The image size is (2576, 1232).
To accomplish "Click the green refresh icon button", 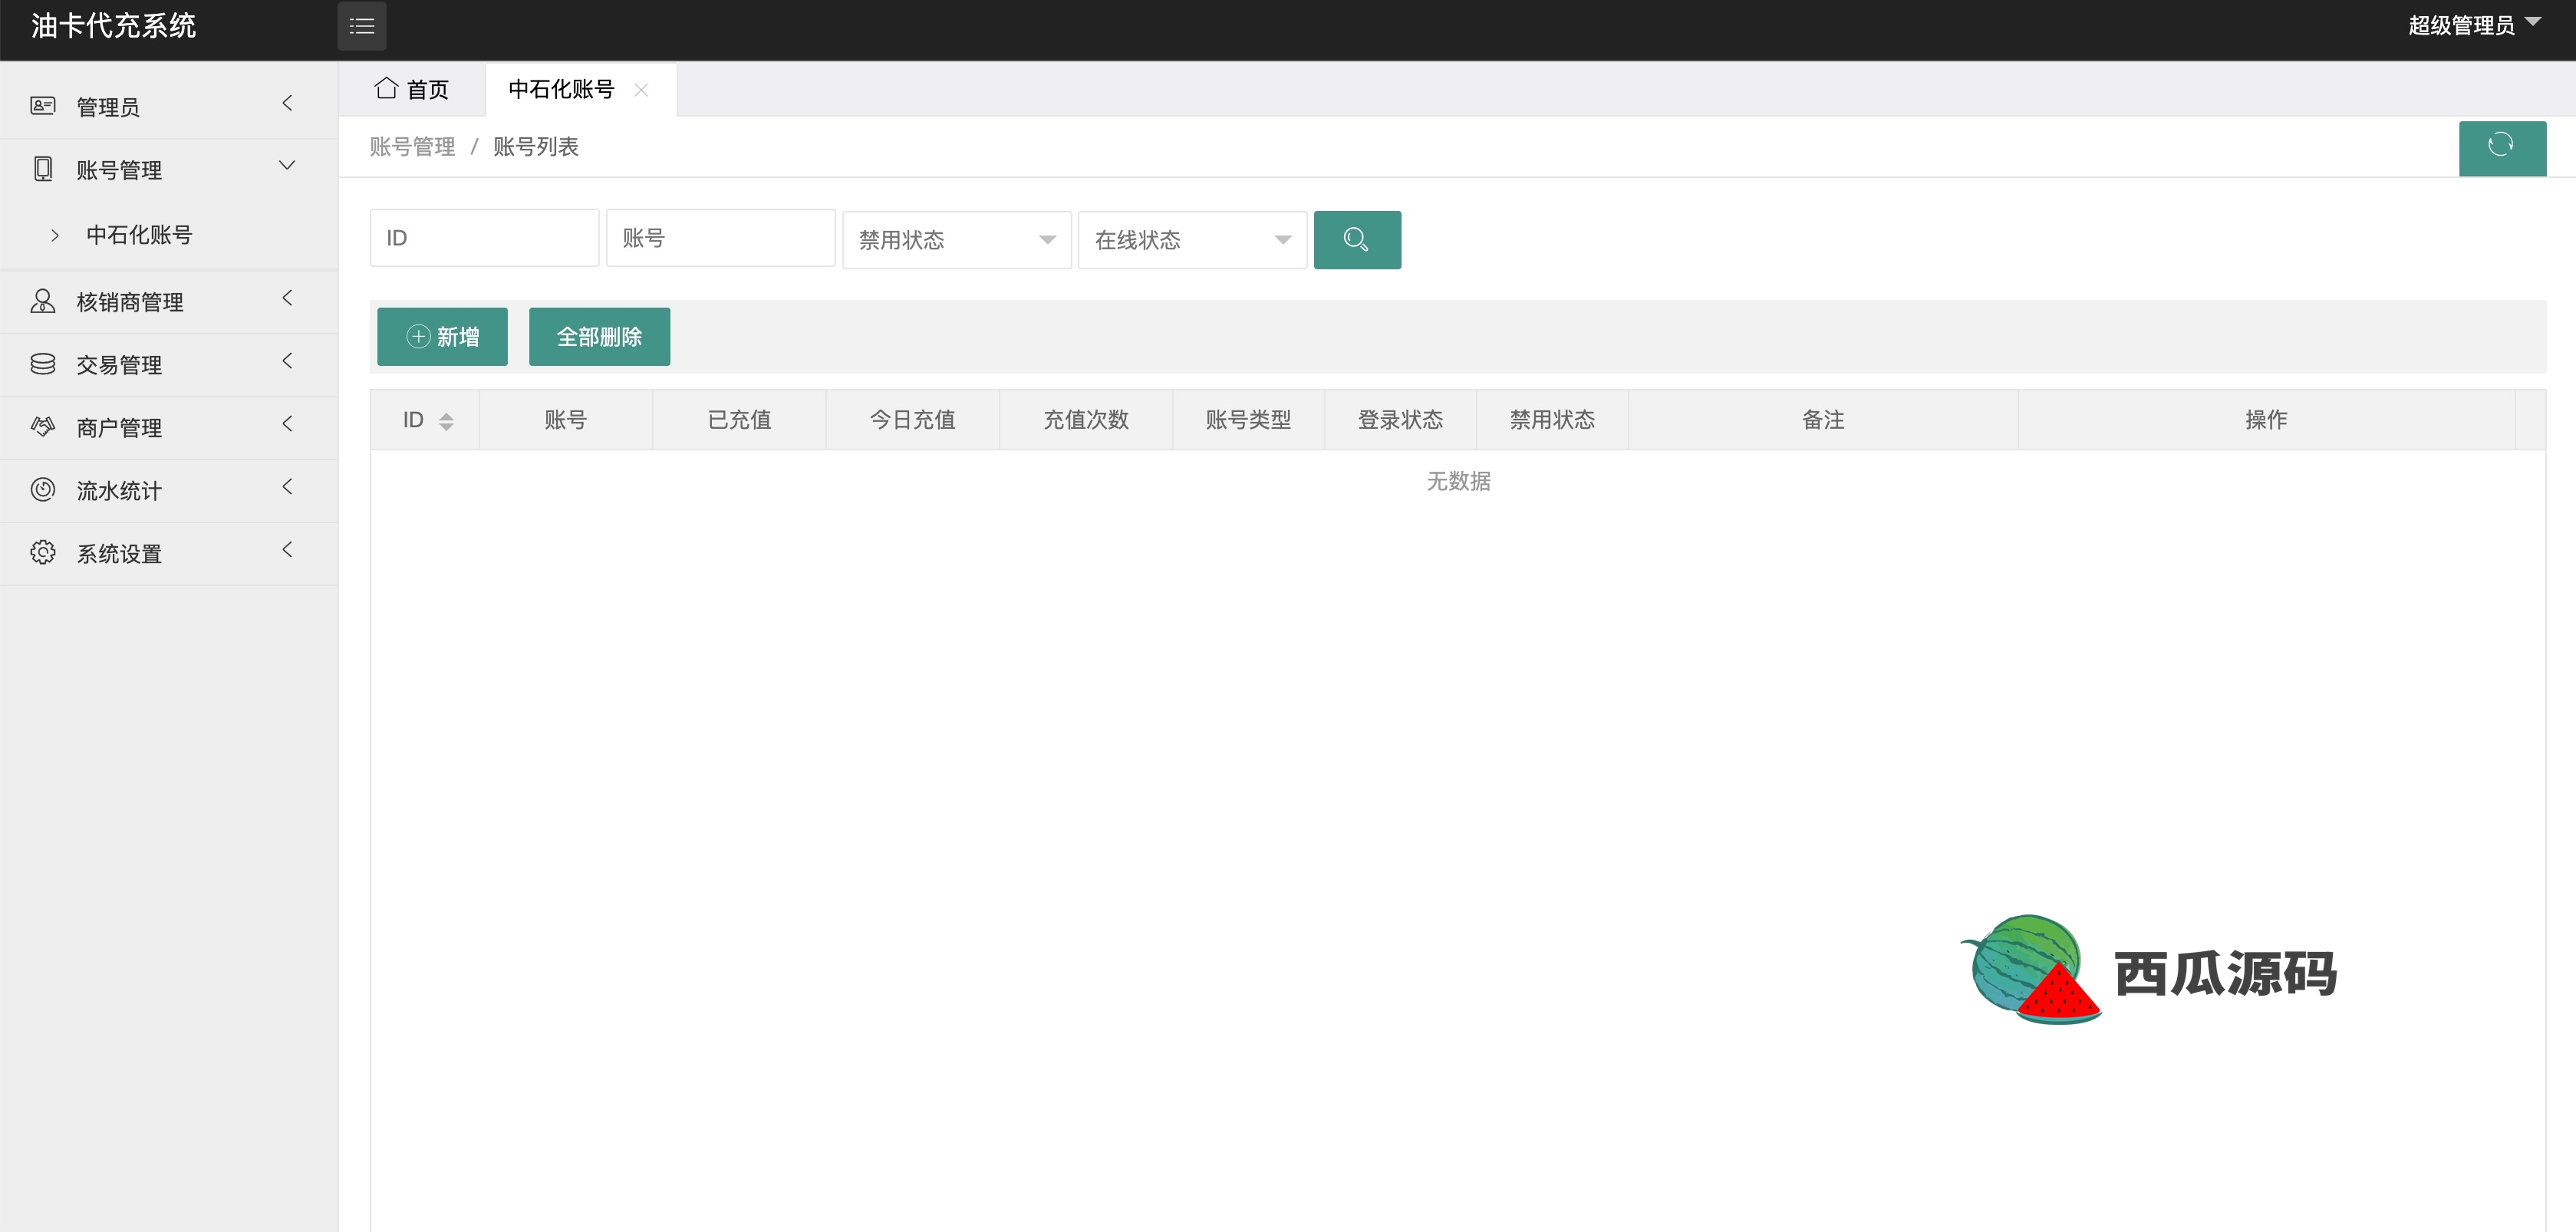I will coord(2502,147).
